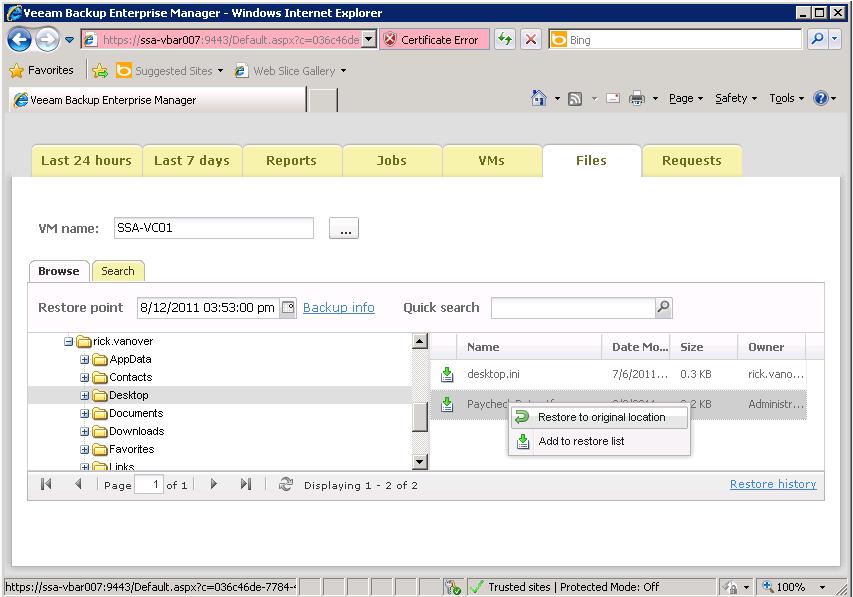The height and width of the screenshot is (597, 853).
Task: Click the RSS feeds icon
Action: pyautogui.click(x=575, y=99)
